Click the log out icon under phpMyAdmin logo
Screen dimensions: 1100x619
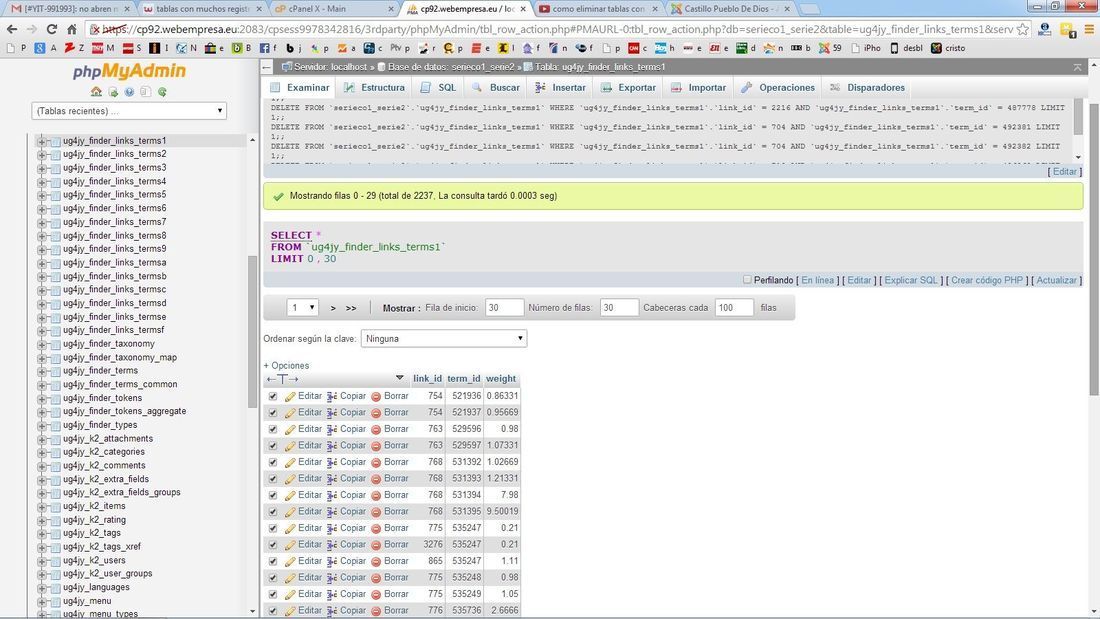tap(113, 92)
